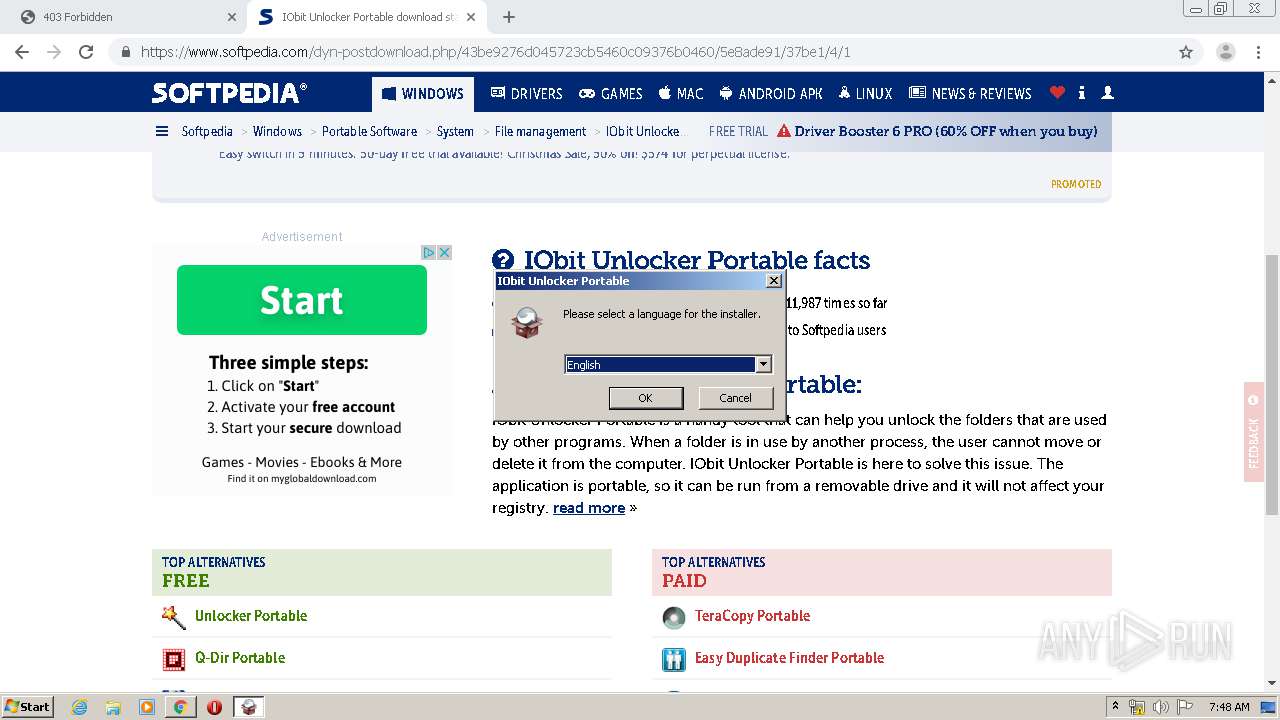The image size is (1280, 720).
Task: Click the address bar URL
Action: 496,52
